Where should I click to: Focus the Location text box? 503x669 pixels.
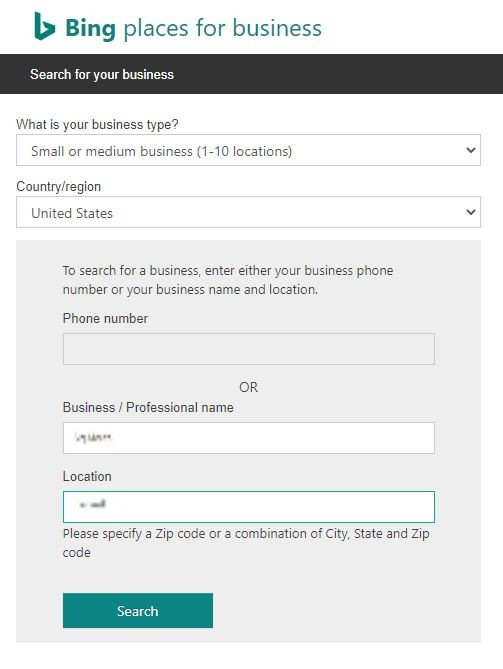[249, 507]
